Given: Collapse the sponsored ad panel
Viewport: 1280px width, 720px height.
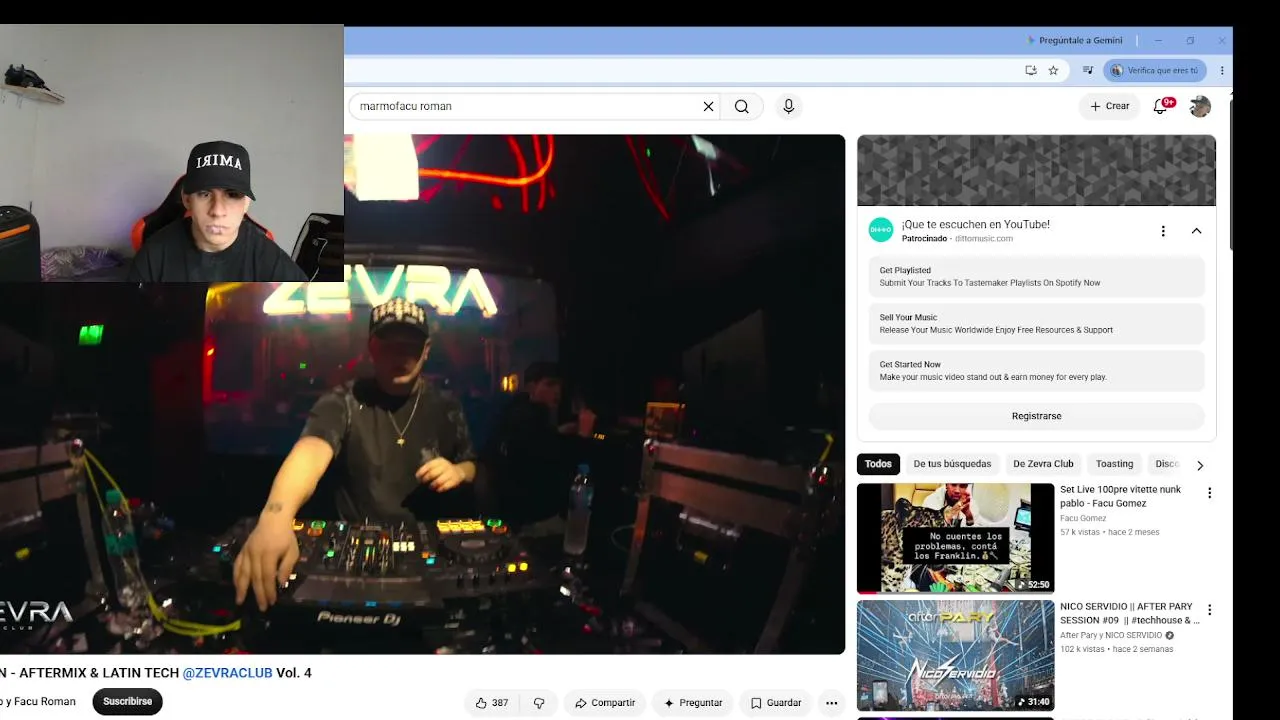Looking at the screenshot, I should point(1196,231).
